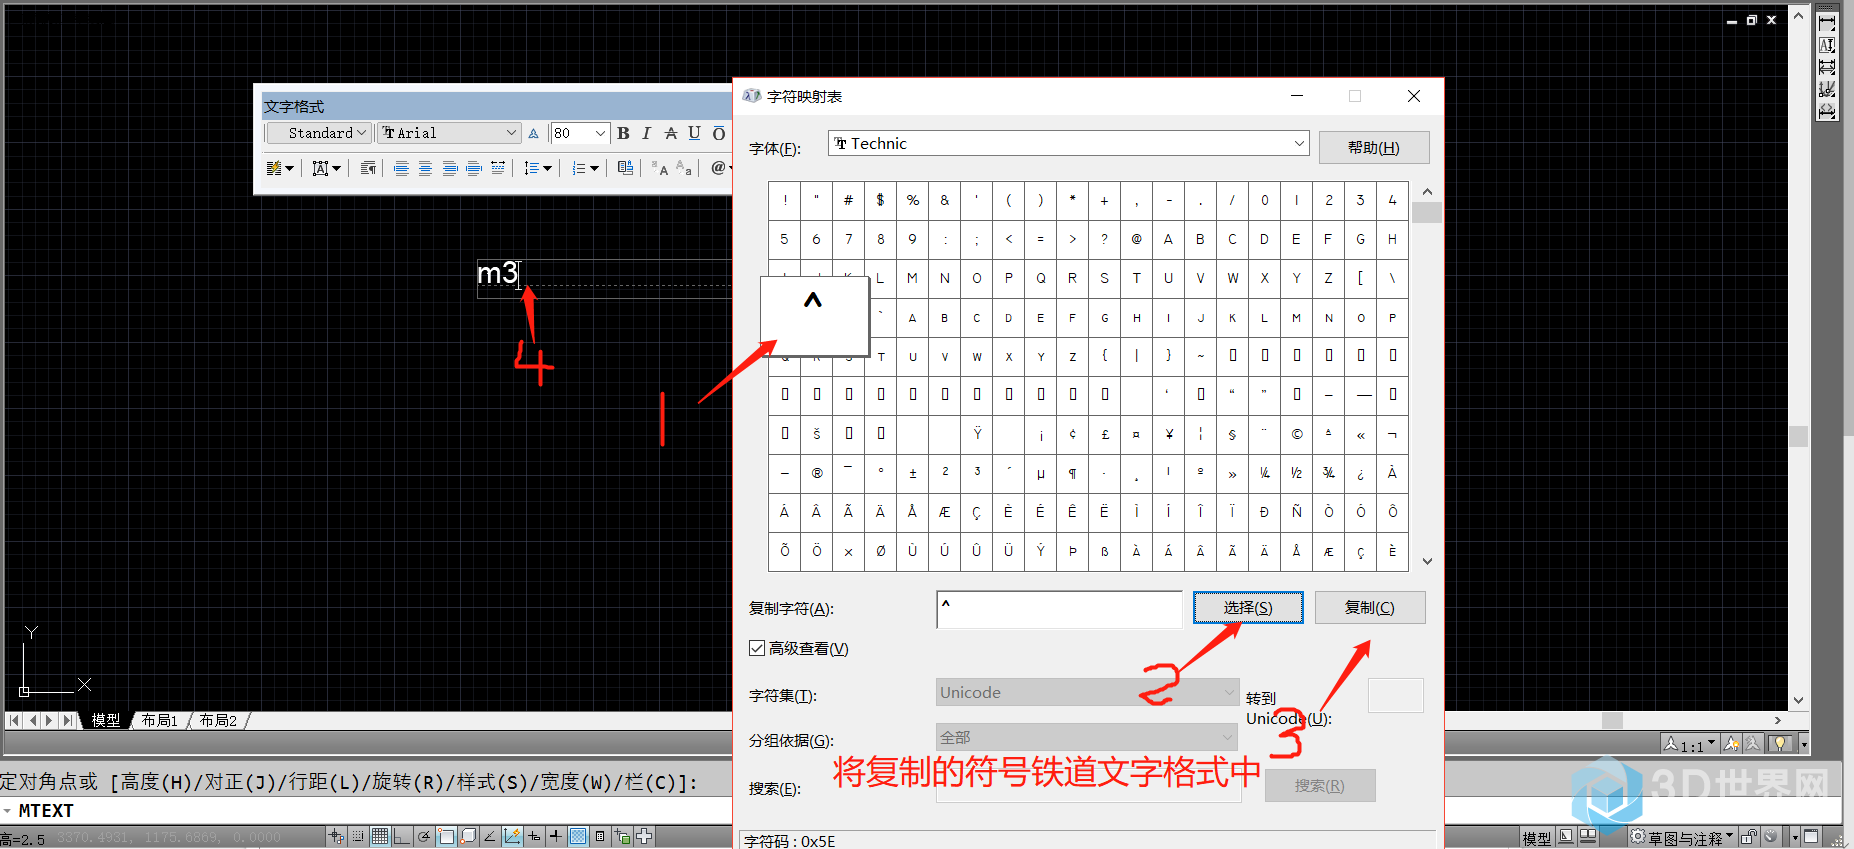1854x849 pixels.
Task: Toggle Italic in the text formatting toolbar
Action: (x=647, y=133)
